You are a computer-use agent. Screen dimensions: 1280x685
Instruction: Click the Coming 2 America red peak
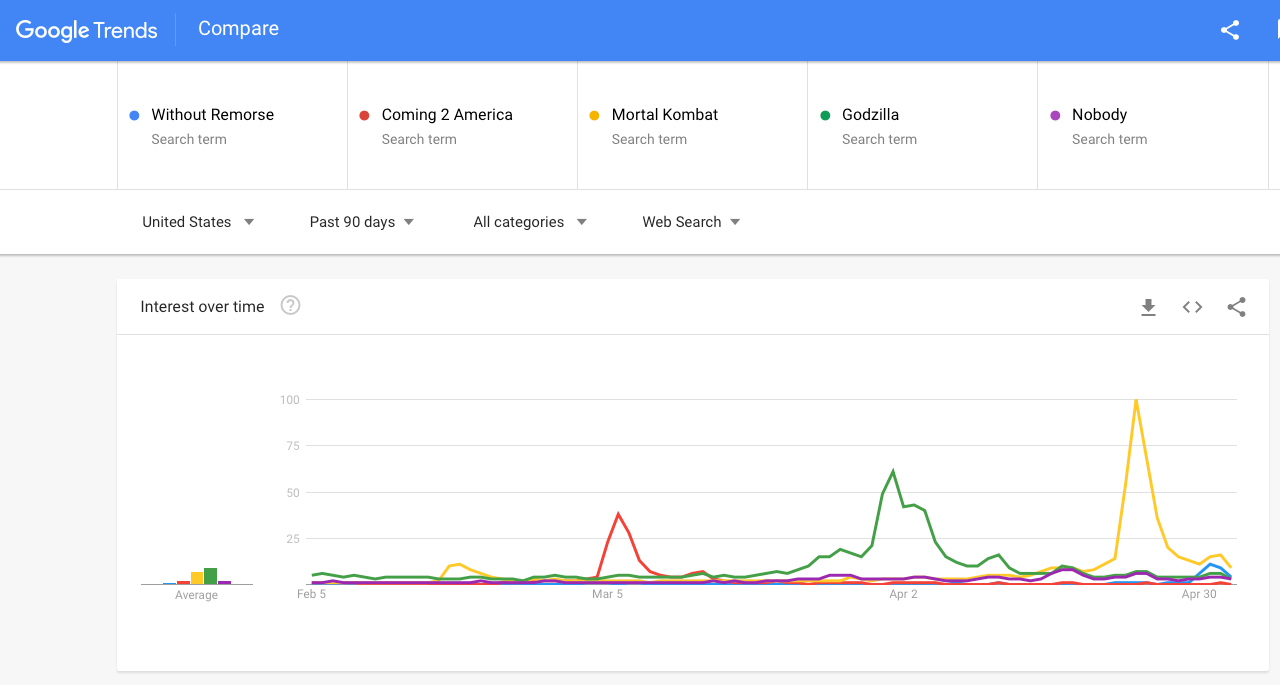click(x=618, y=514)
